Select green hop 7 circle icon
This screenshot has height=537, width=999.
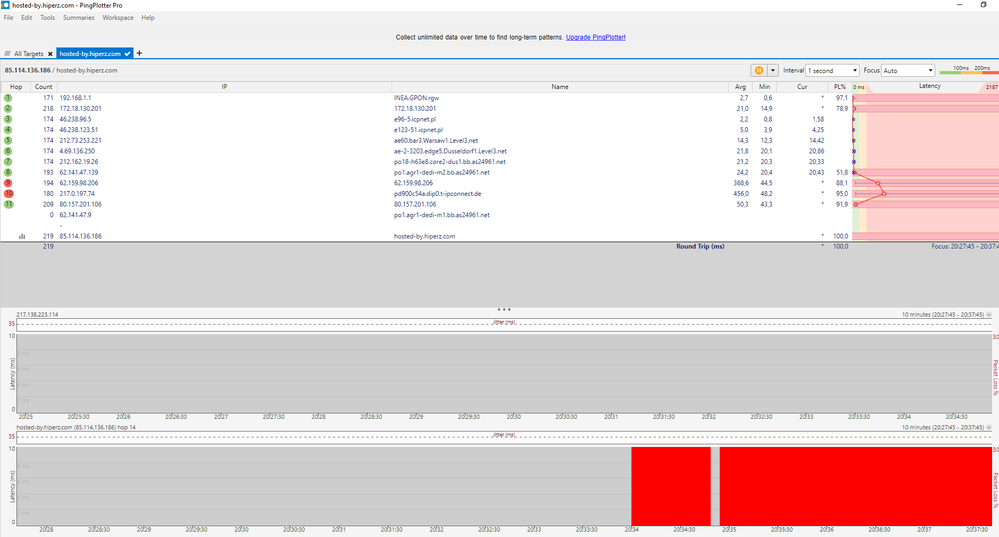coord(8,162)
